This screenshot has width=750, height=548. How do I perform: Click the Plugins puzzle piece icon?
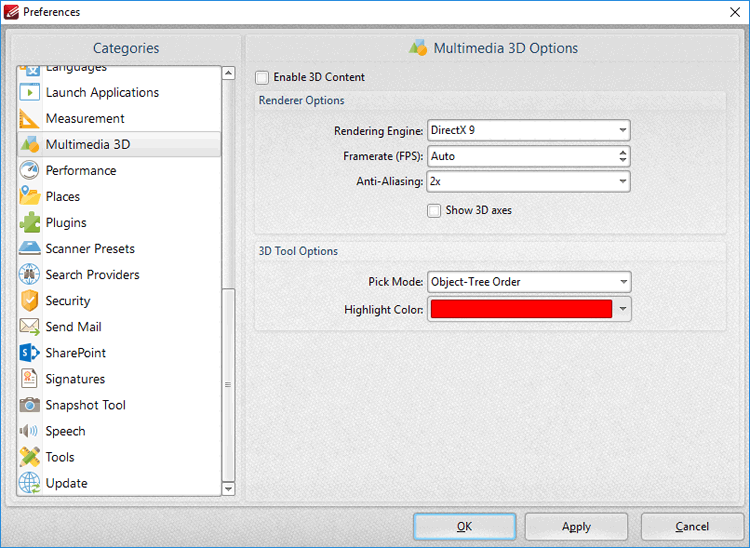[30, 222]
